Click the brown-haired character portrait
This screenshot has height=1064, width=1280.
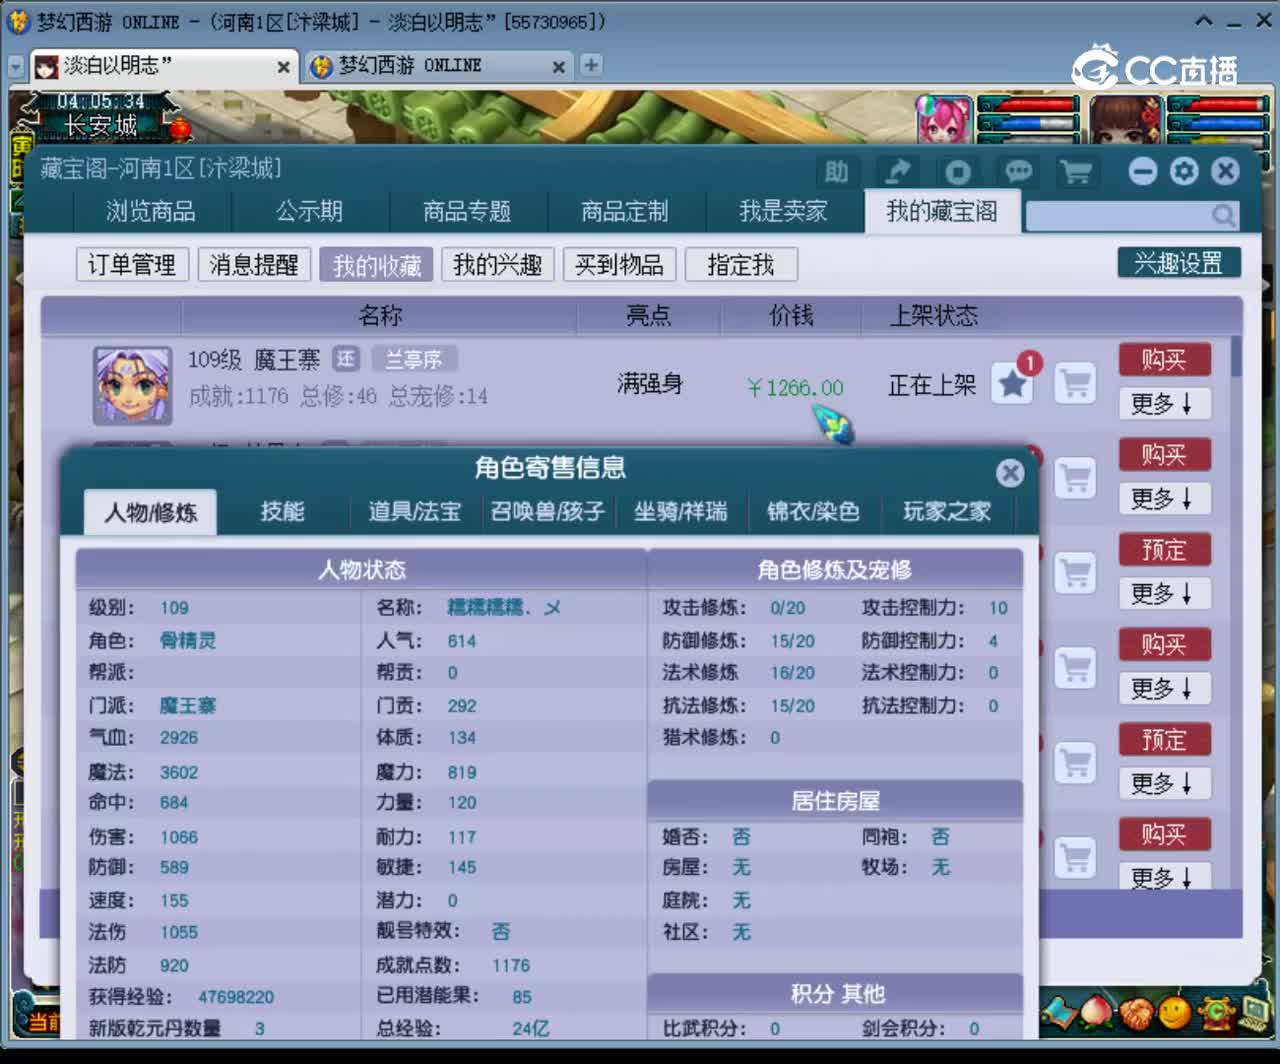(x=1126, y=120)
